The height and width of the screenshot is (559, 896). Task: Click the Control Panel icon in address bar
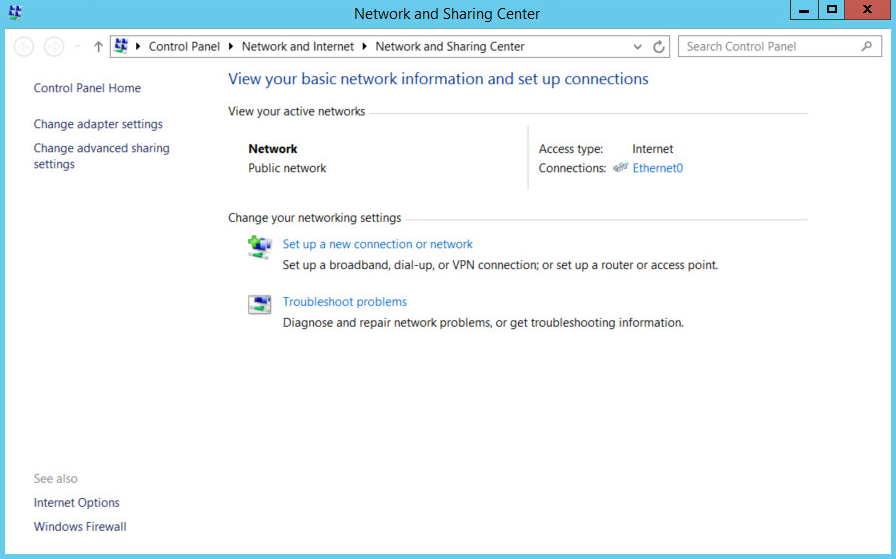point(121,46)
